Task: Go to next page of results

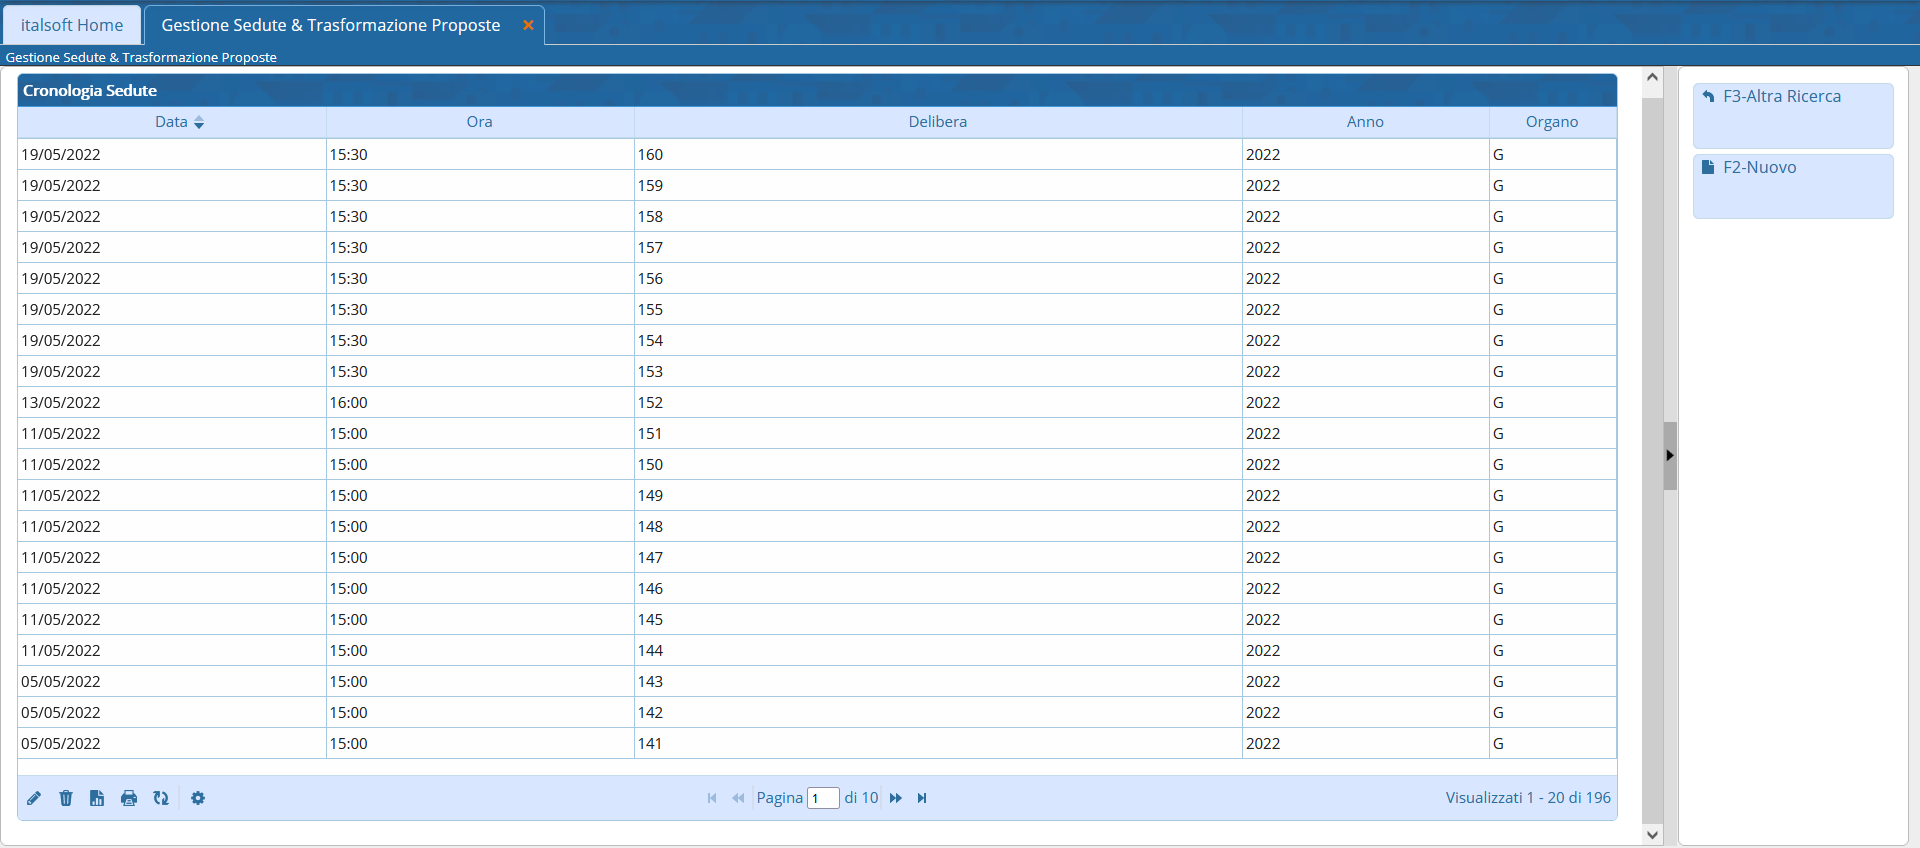Action: [x=896, y=798]
